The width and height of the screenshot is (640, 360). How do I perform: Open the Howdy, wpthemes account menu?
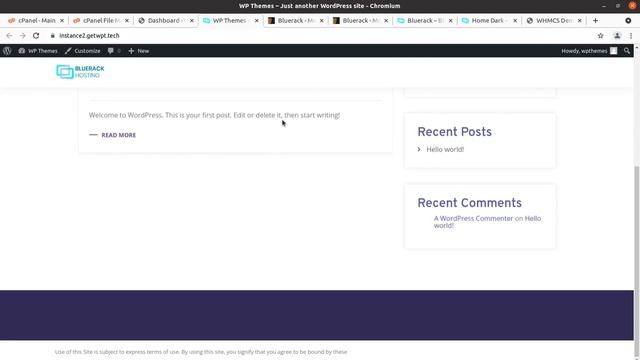click(x=589, y=51)
